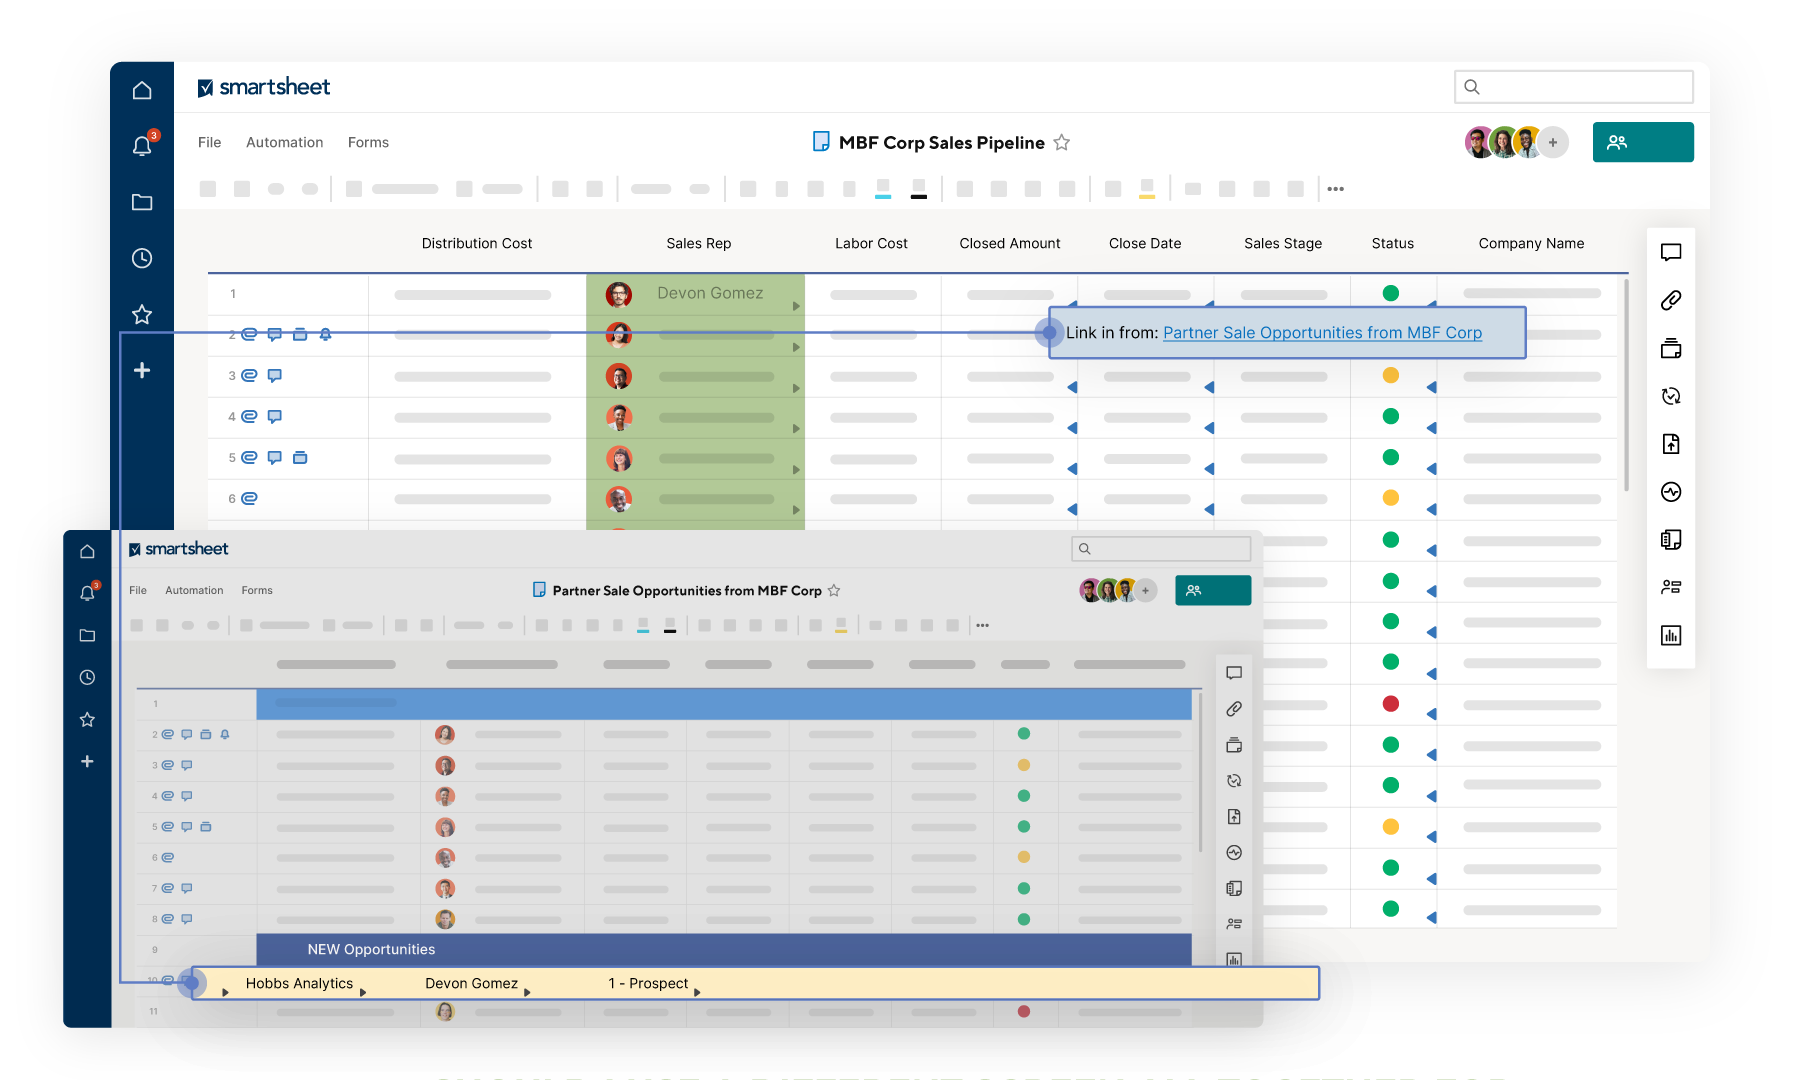Open the Automation menu

(284, 143)
